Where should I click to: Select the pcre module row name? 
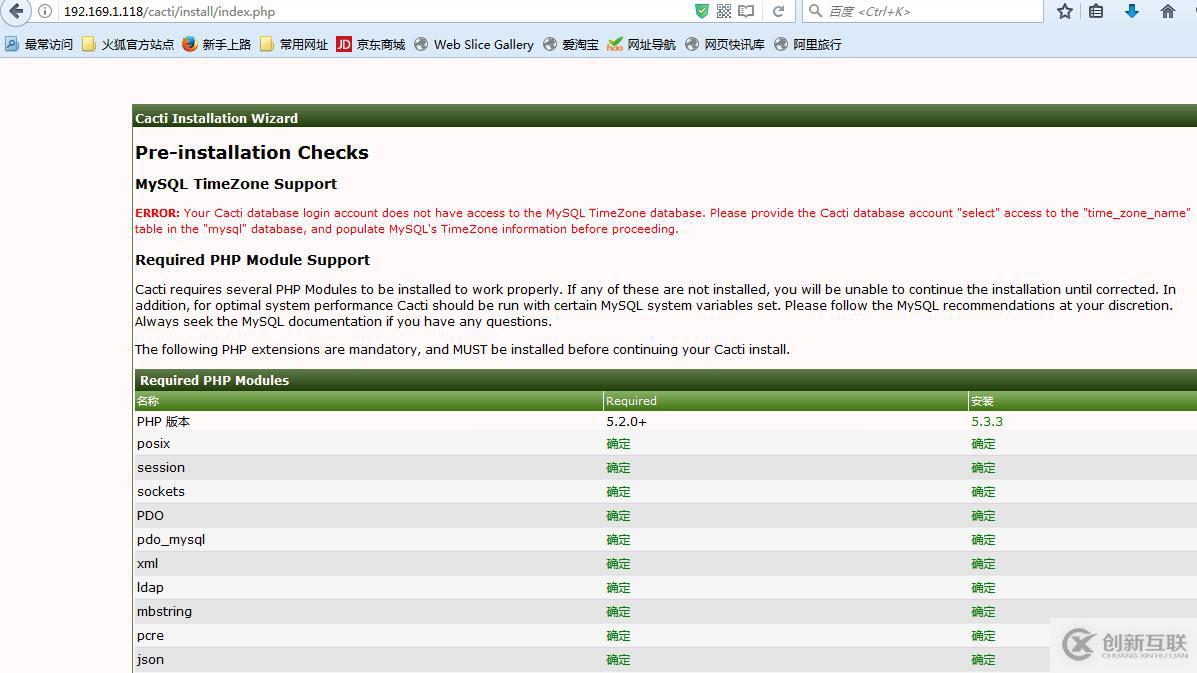150,636
